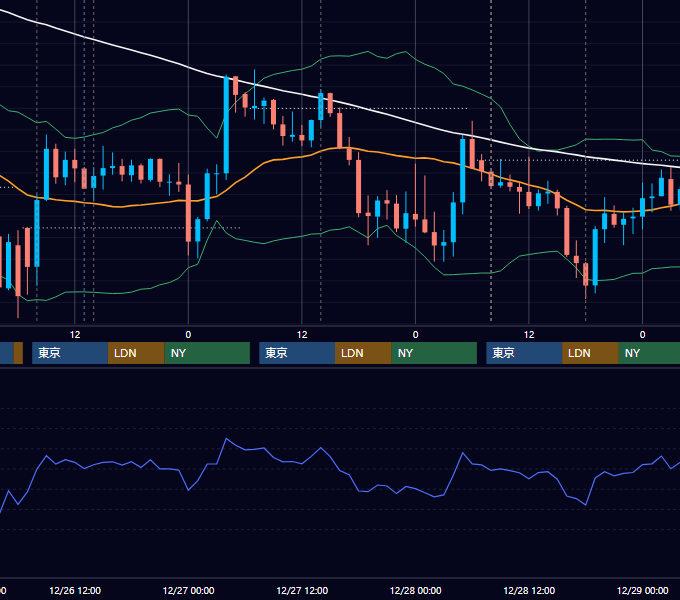The image size is (680, 600).
Task: Pick the NY session block spanning 12/29 00:00
Action: (x=649, y=353)
